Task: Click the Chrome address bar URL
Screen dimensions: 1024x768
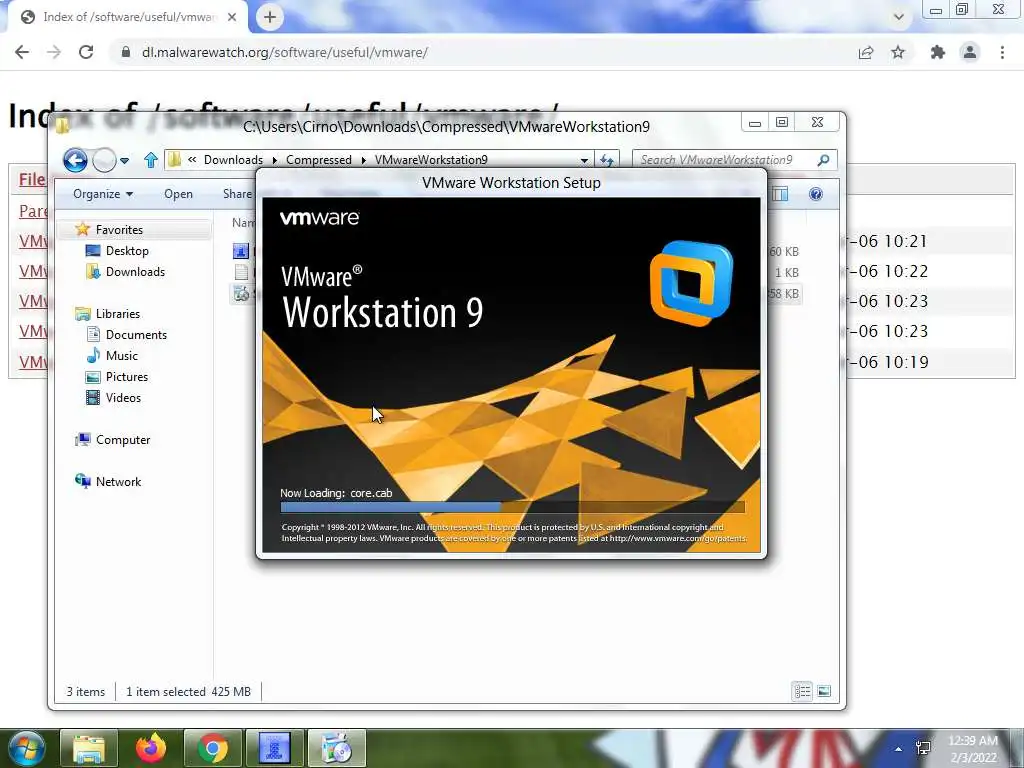Action: (x=285, y=52)
